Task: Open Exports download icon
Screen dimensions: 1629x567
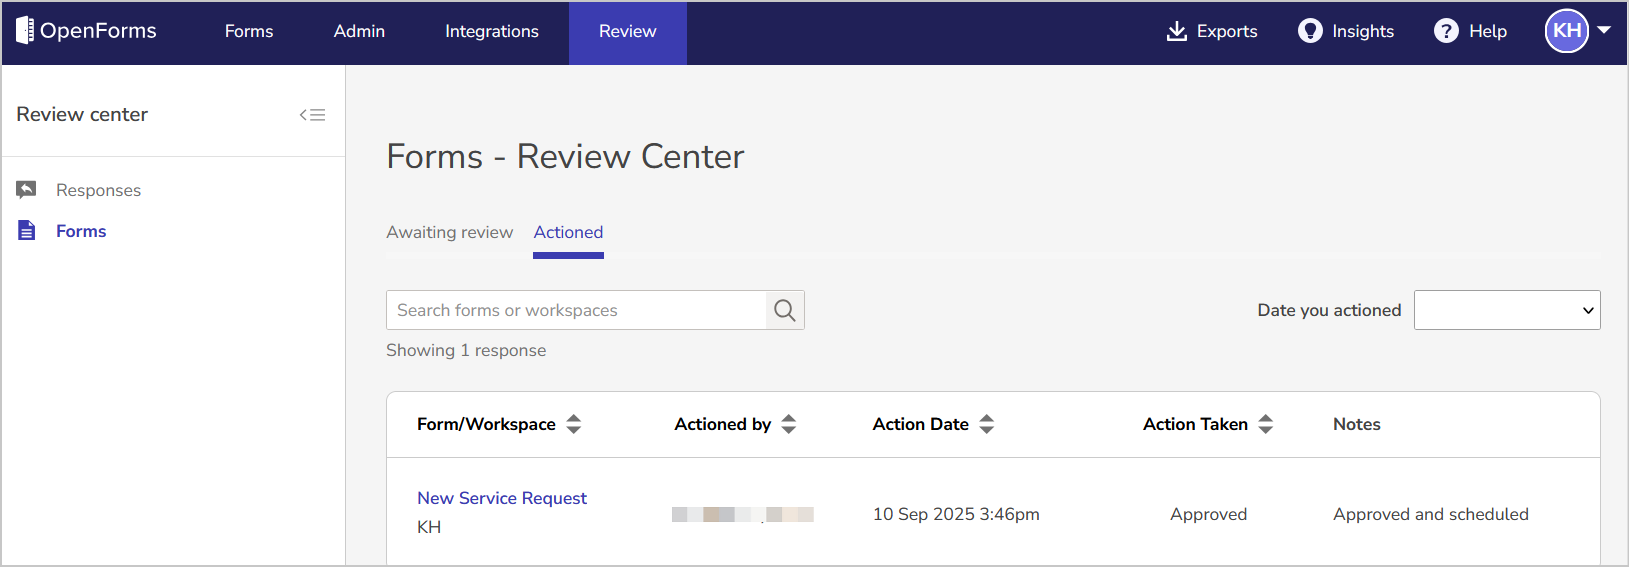Action: click(1177, 31)
